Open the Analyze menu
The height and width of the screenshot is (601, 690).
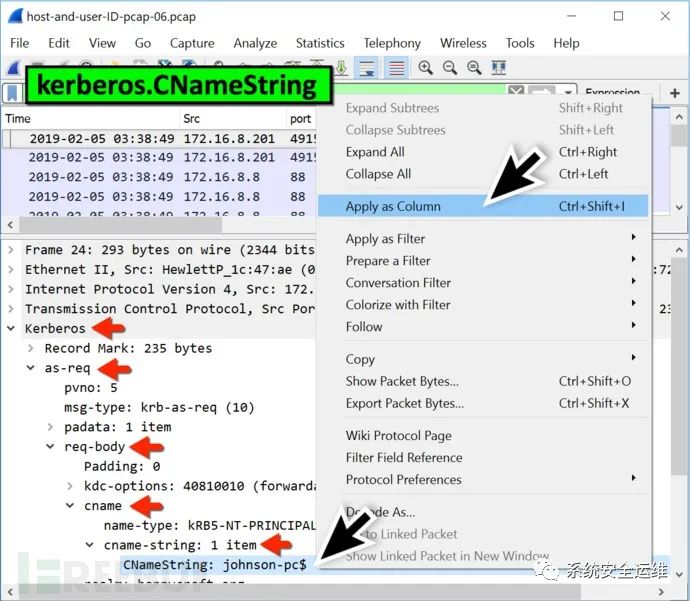click(255, 43)
